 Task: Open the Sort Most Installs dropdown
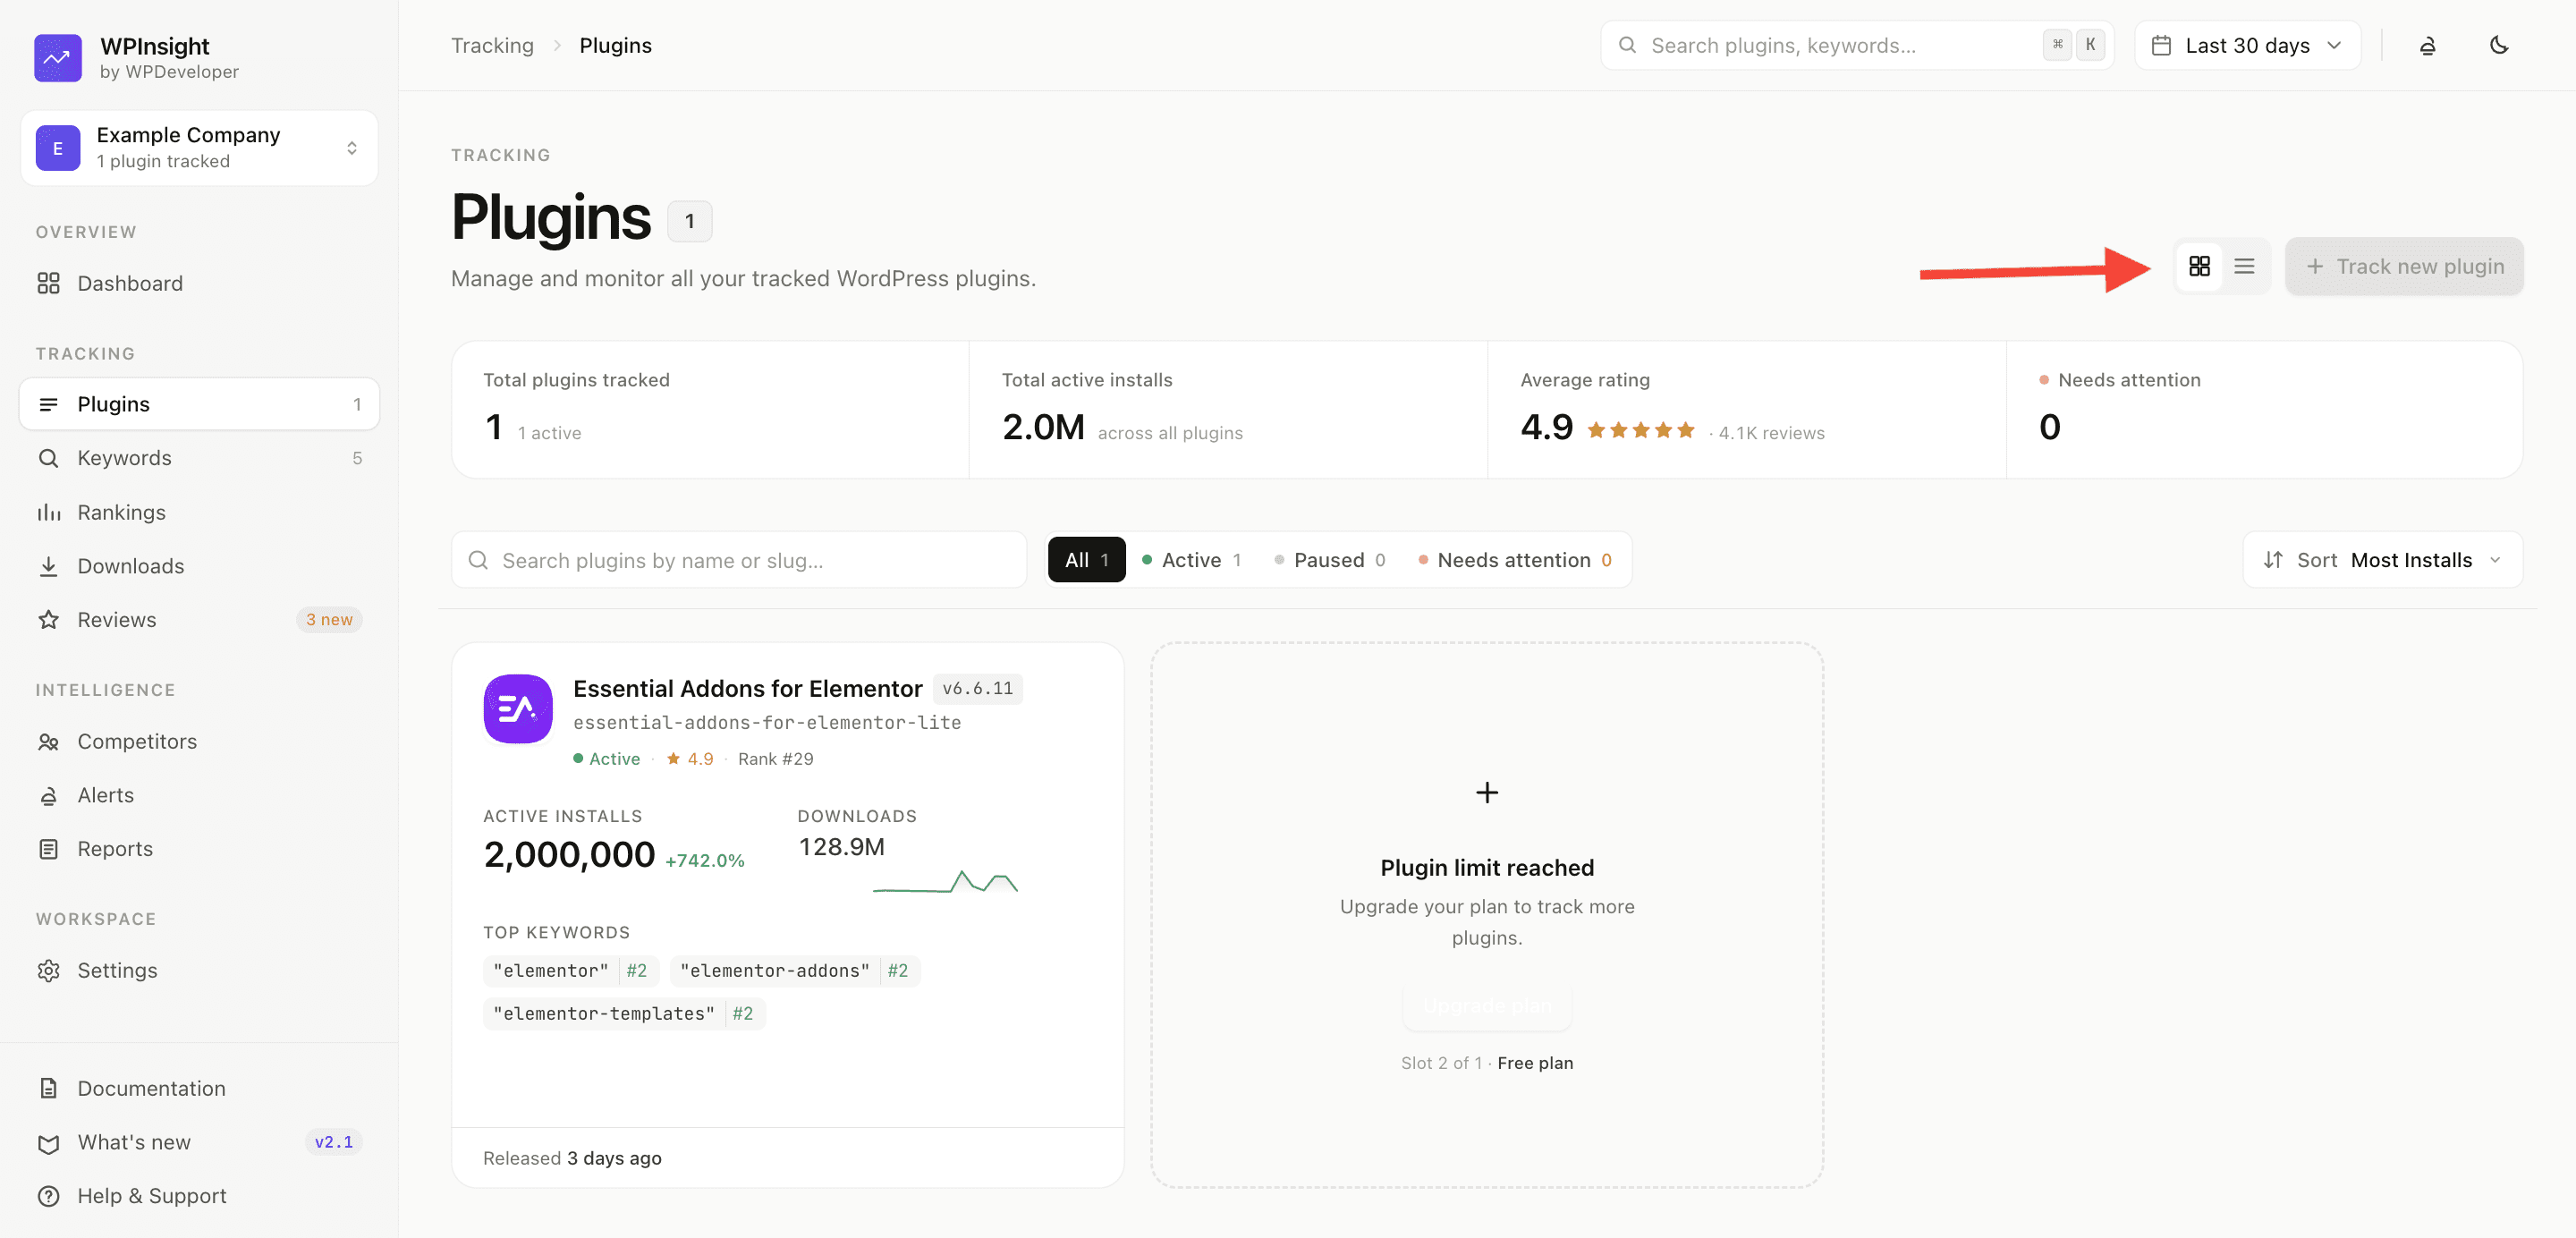coord(2382,559)
